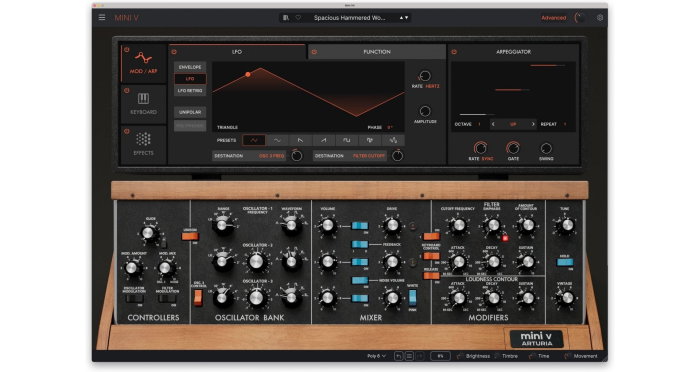
Task: Click the LFO Rate knob
Action: pos(425,75)
